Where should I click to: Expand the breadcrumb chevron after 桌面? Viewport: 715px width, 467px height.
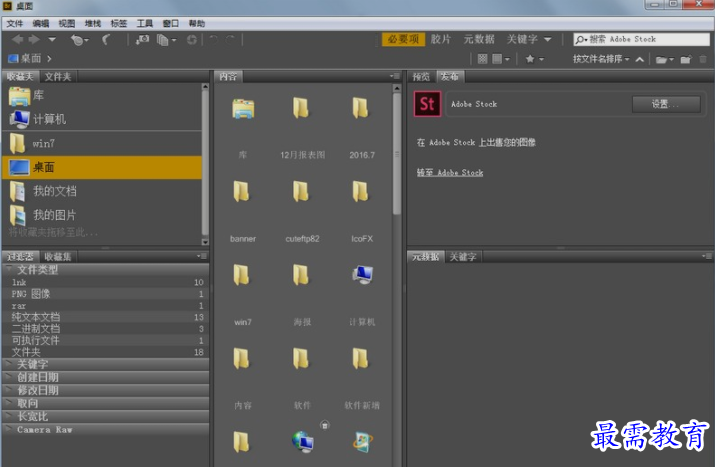(x=49, y=58)
